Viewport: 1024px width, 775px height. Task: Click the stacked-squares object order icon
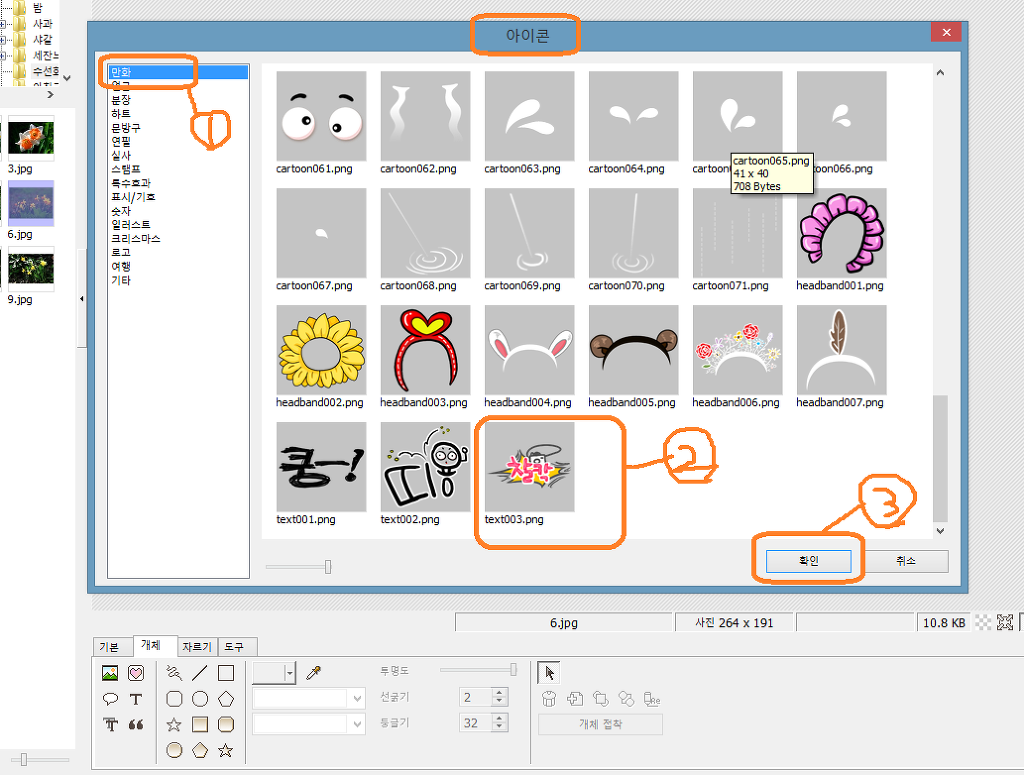click(600, 699)
